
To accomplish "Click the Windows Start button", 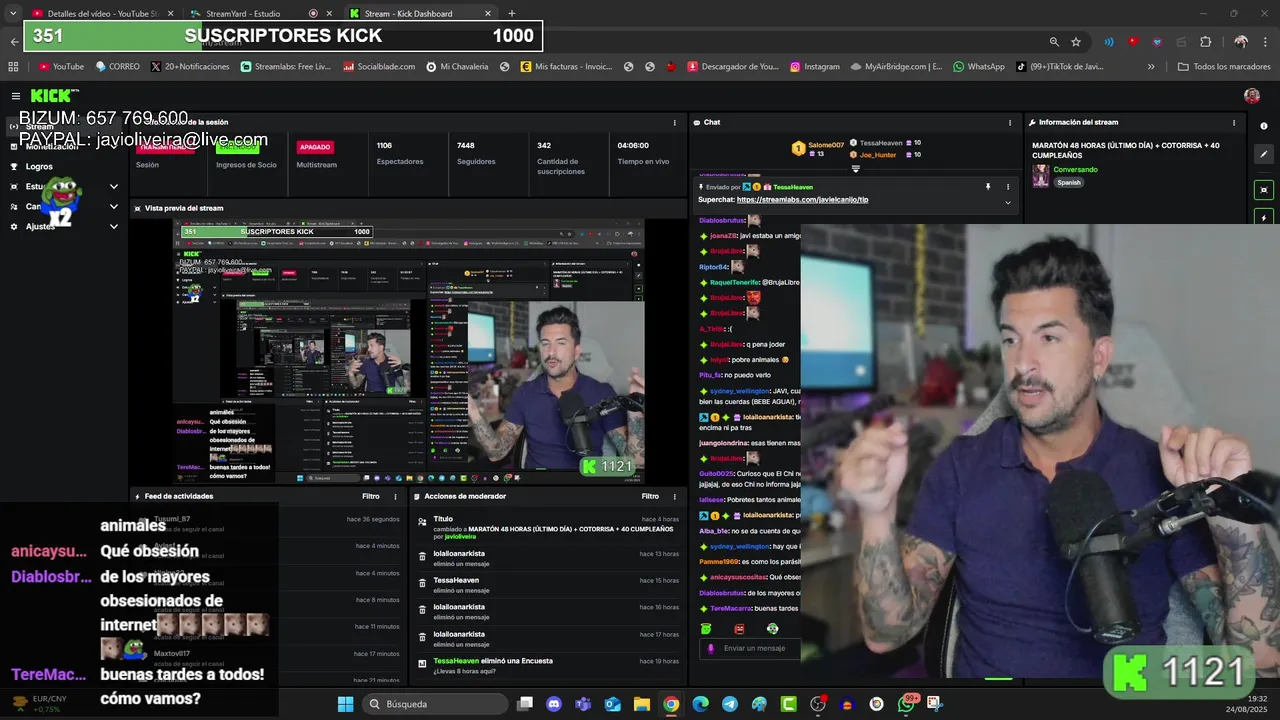I will (345, 704).
